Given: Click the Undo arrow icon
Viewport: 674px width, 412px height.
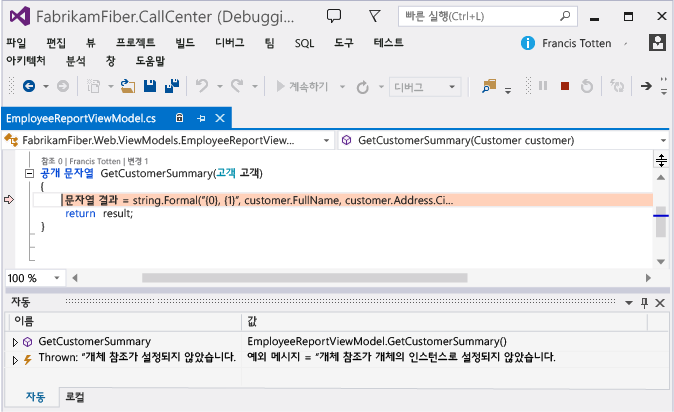Looking at the screenshot, I should click(202, 86).
